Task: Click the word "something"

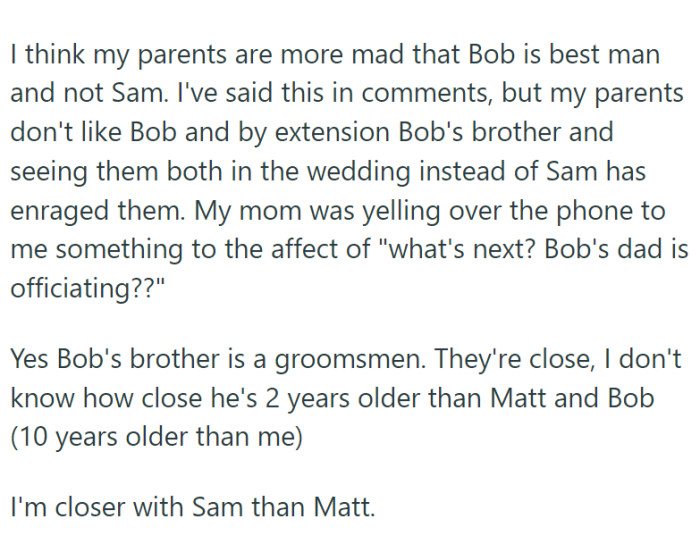Action: tap(120, 250)
